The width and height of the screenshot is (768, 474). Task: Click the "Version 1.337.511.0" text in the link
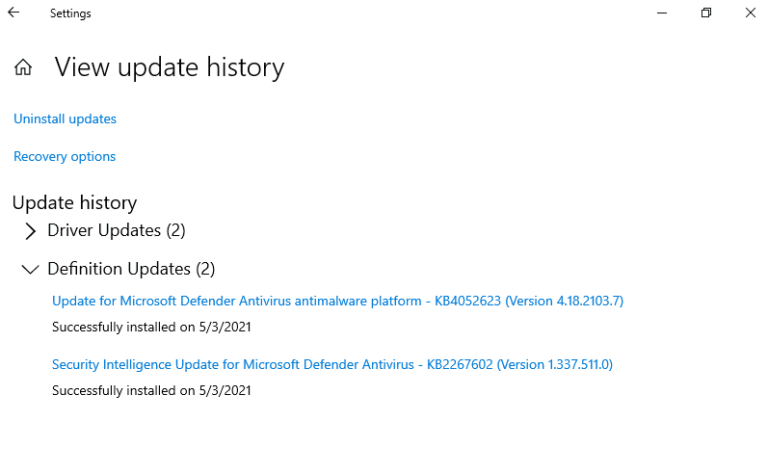tap(554, 365)
